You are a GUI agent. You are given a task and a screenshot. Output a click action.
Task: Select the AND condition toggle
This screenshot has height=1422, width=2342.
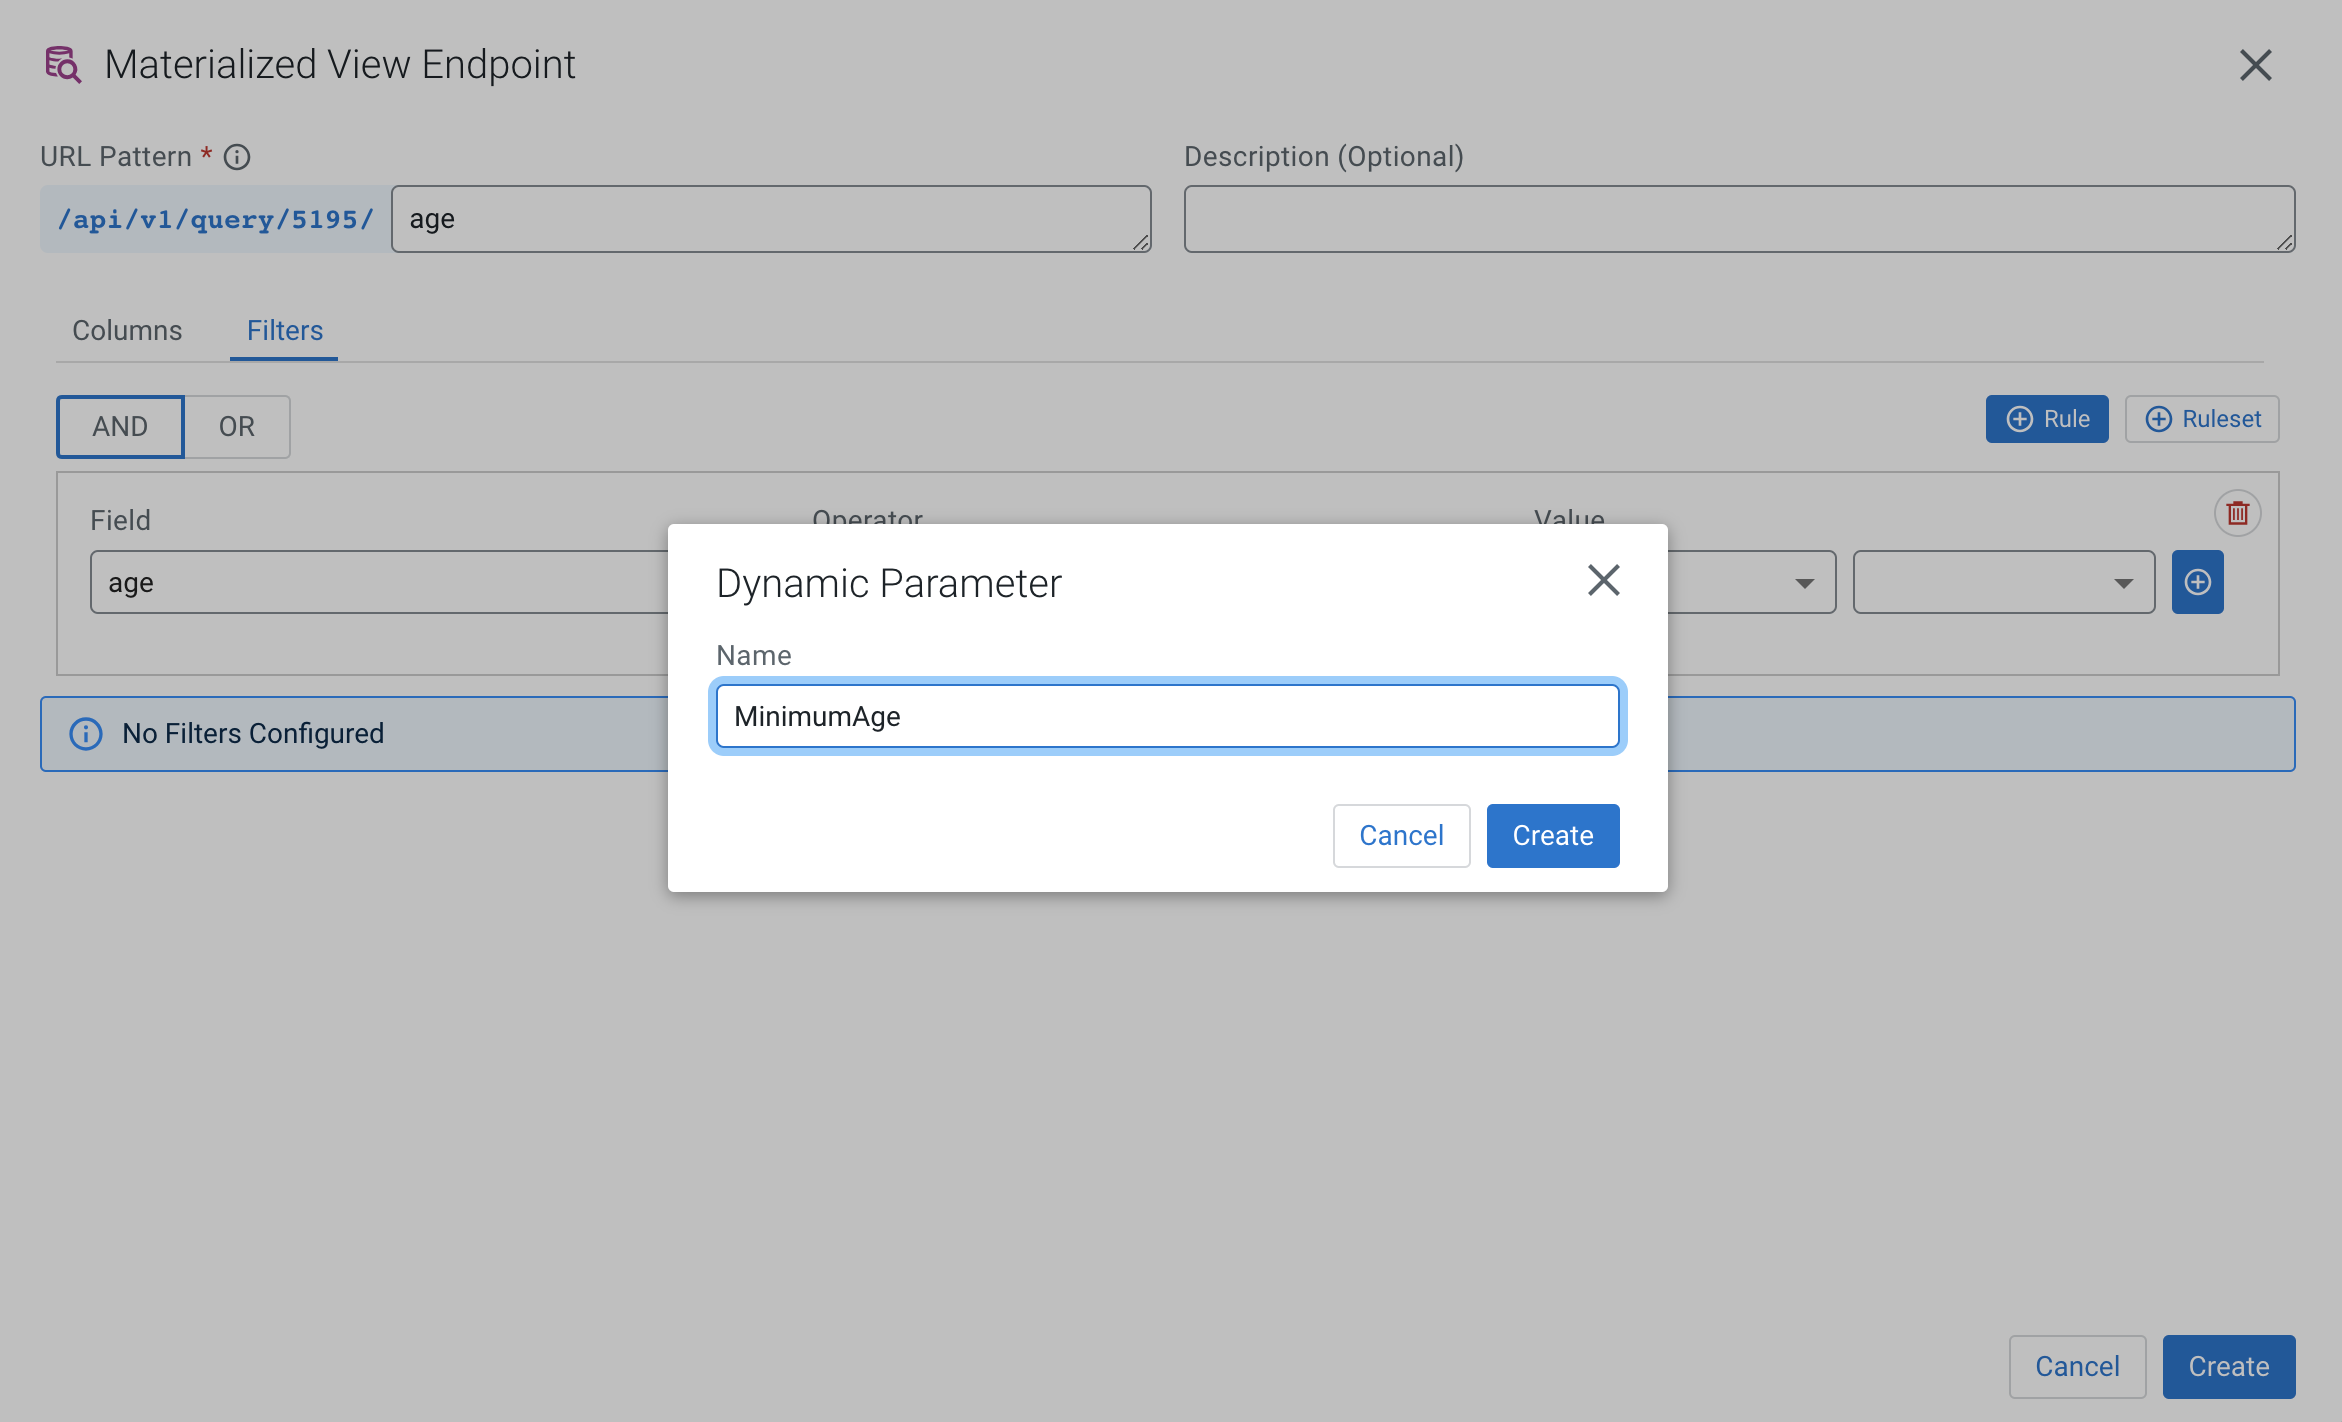click(120, 427)
